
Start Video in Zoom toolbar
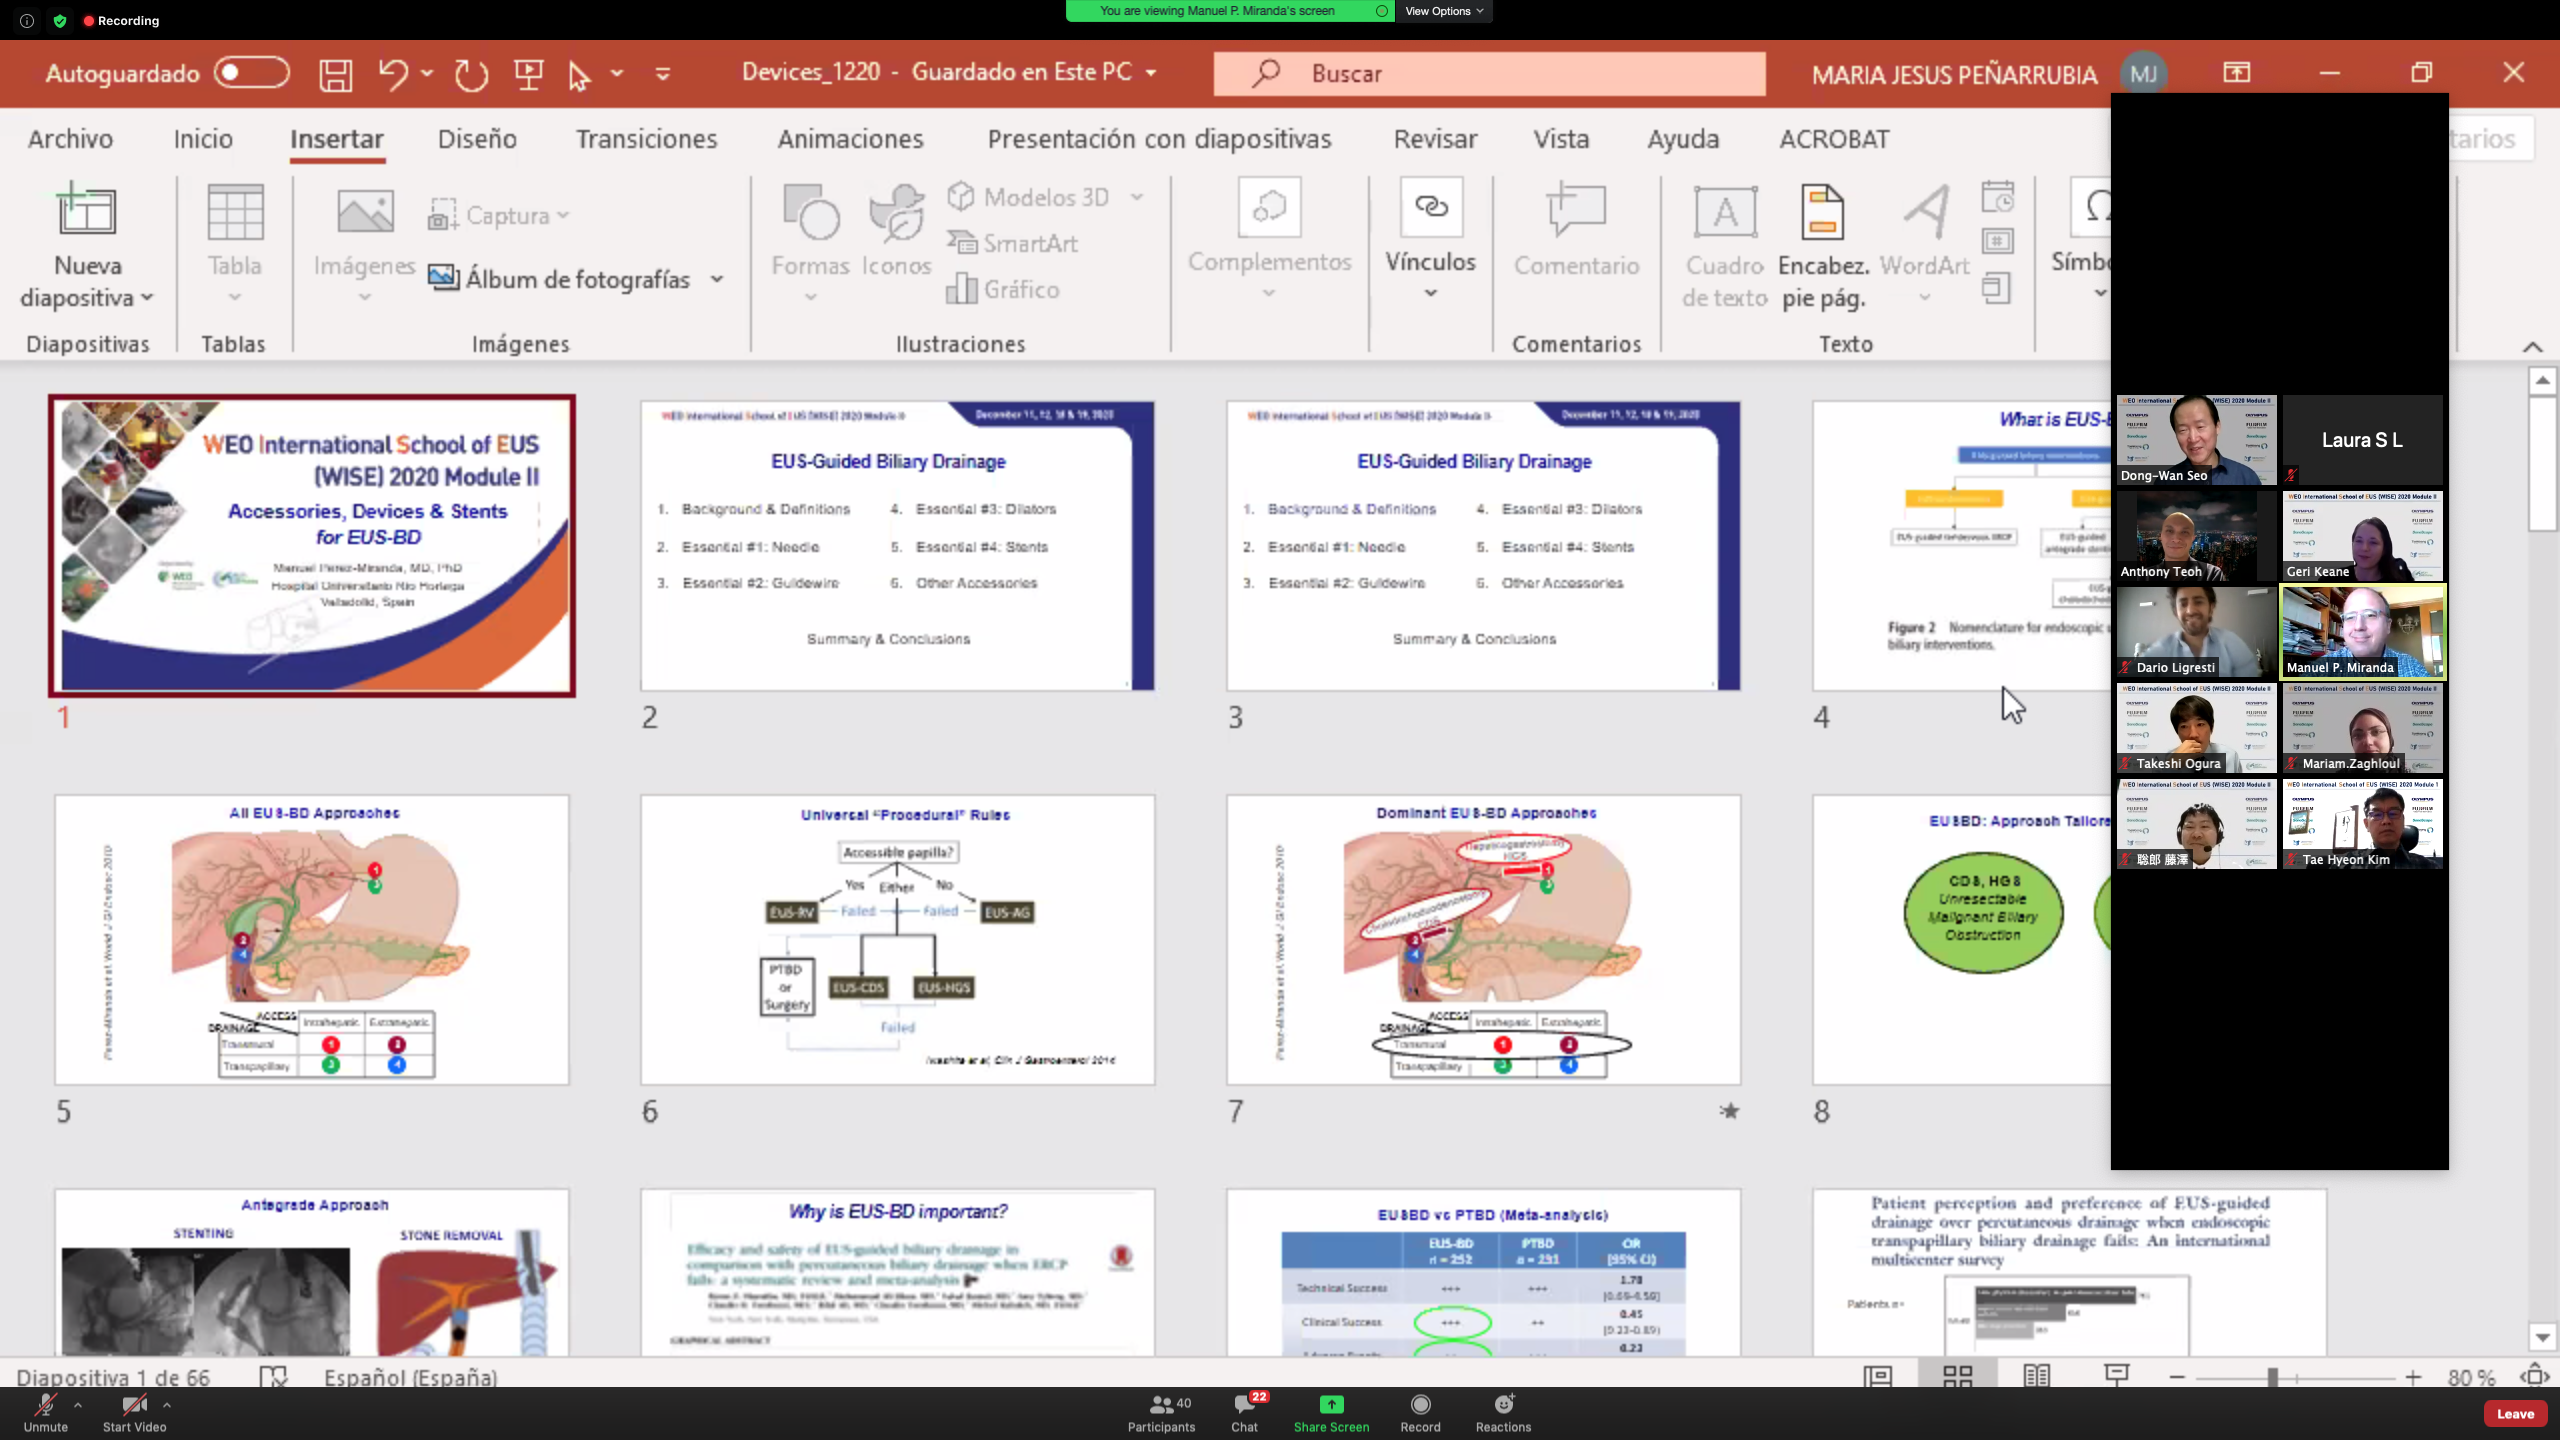tap(134, 1413)
